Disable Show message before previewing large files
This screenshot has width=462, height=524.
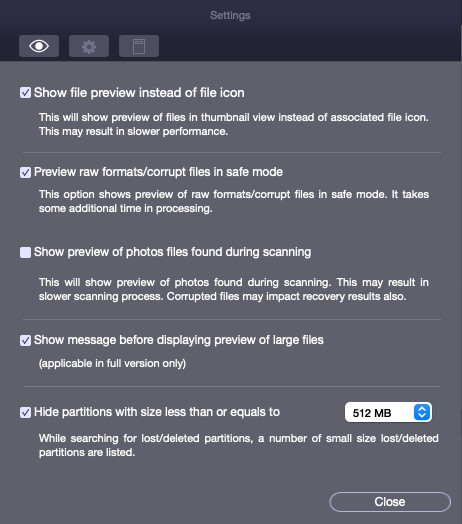click(25, 340)
